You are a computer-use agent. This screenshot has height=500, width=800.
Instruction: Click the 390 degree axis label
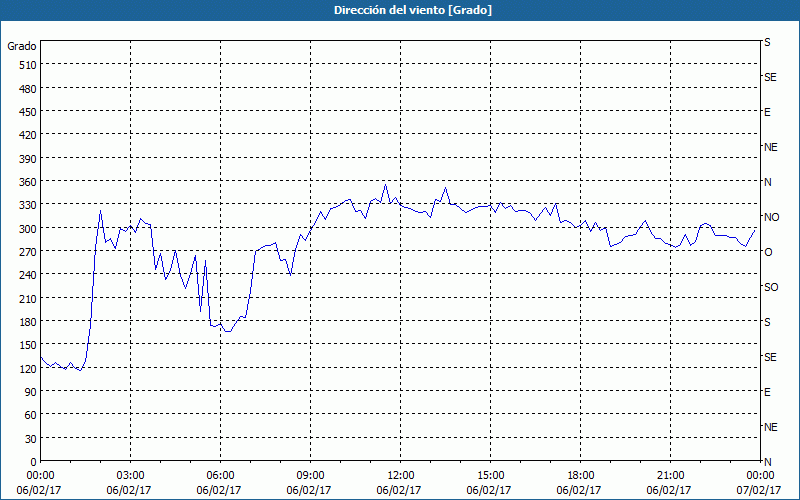[28, 159]
